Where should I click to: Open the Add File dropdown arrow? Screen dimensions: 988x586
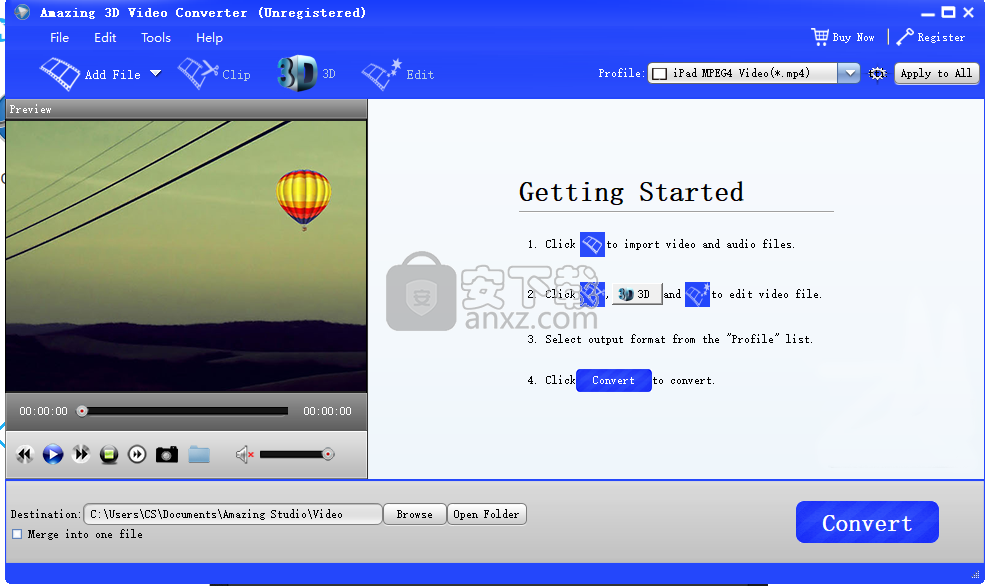click(156, 74)
